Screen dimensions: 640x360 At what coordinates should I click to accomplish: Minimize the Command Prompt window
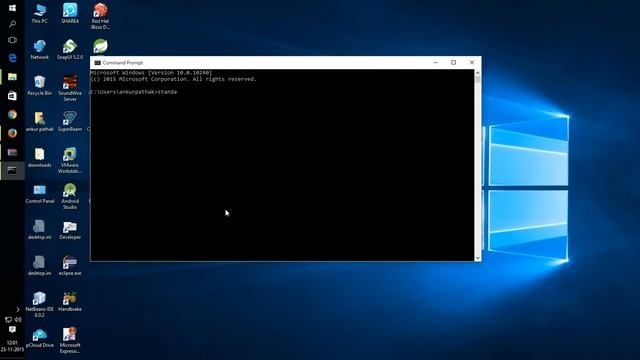click(x=436, y=62)
